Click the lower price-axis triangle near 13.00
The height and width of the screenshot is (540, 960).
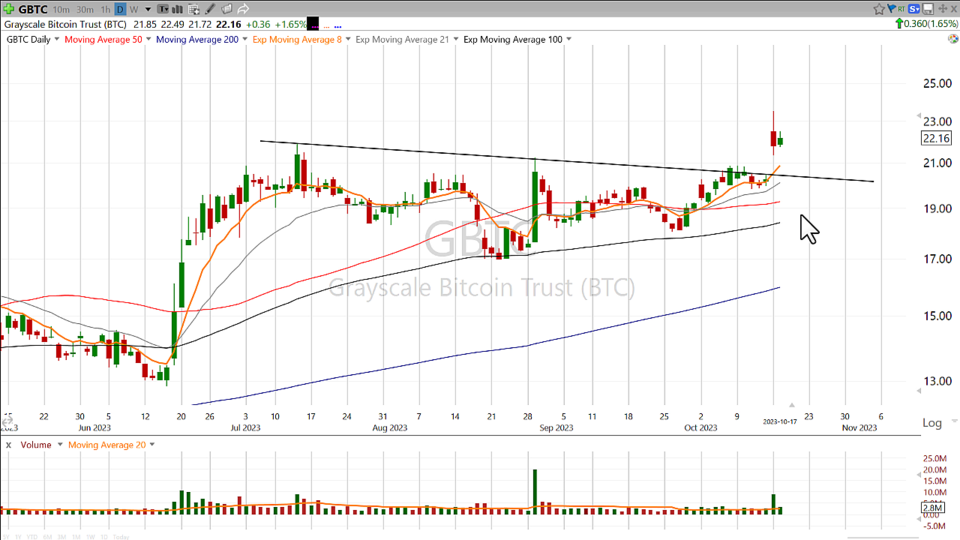tap(918, 391)
